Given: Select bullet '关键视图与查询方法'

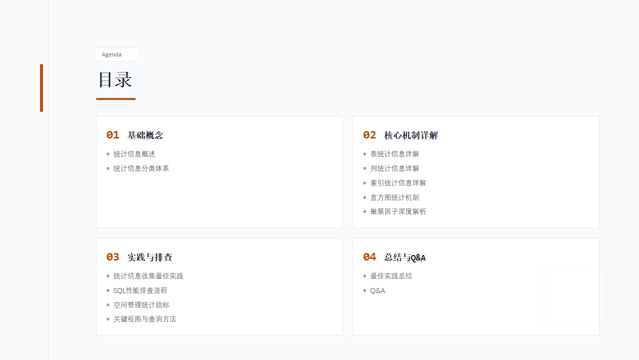Looking at the screenshot, I should pos(145,319).
